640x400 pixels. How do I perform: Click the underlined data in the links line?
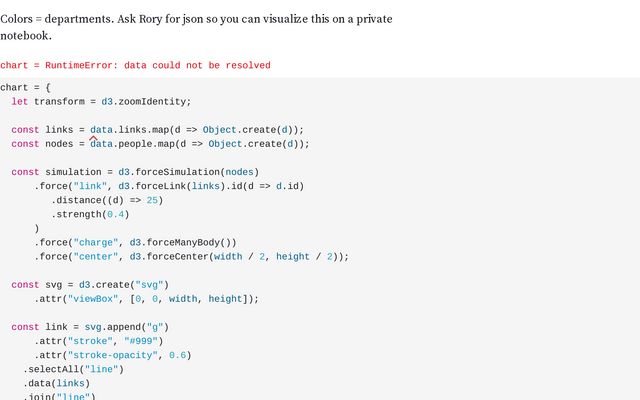pyautogui.click(x=101, y=129)
